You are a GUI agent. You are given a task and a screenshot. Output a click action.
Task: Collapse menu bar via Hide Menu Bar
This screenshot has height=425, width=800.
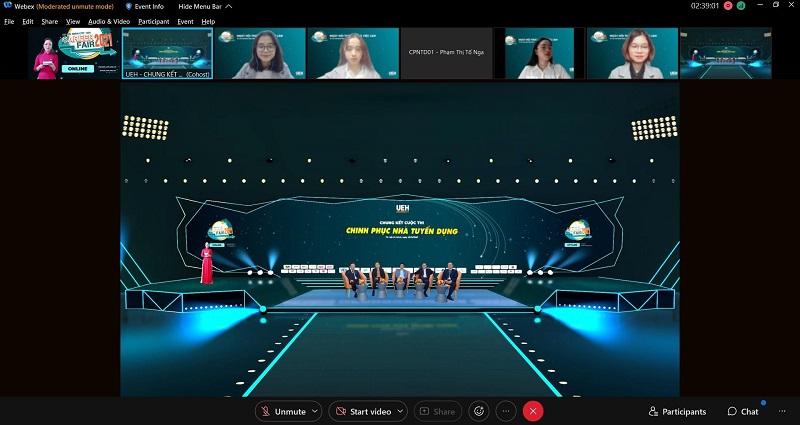205,6
